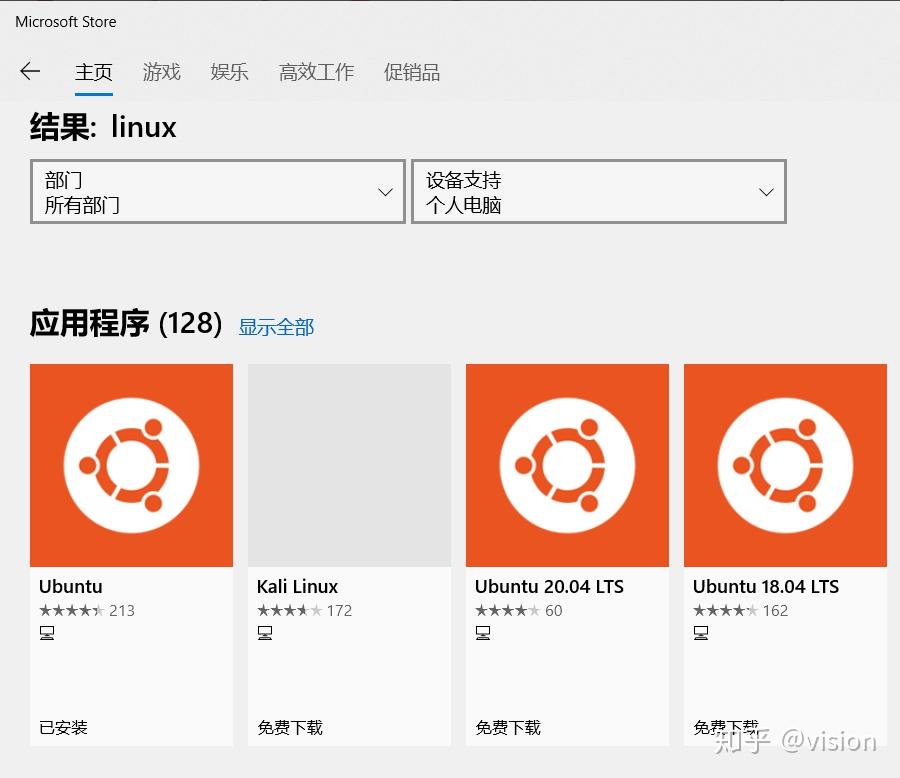
Task: Switch to the 主页 home tab
Action: (x=94, y=72)
